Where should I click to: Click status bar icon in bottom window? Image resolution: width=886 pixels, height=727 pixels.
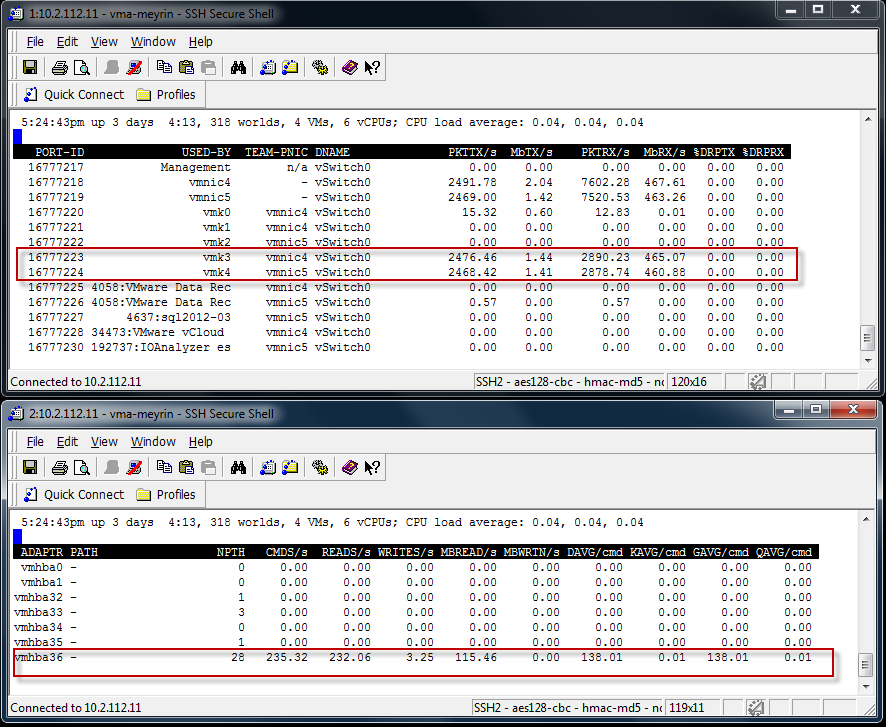[755, 708]
